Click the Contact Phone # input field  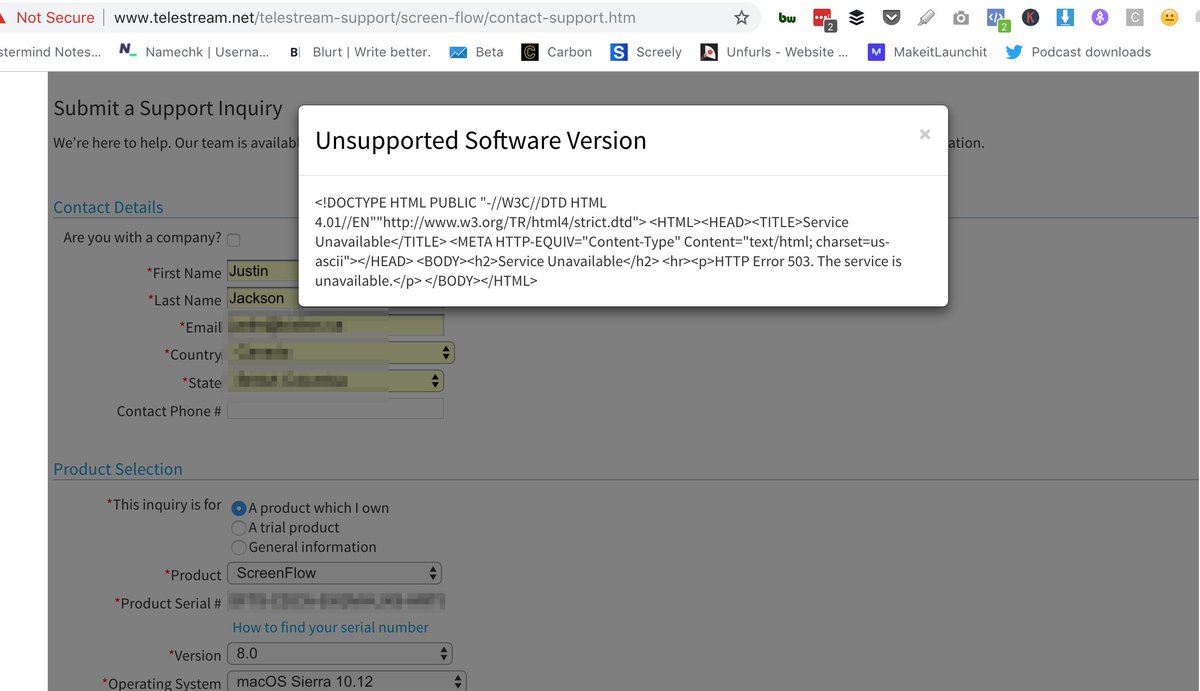pyautogui.click(x=335, y=410)
